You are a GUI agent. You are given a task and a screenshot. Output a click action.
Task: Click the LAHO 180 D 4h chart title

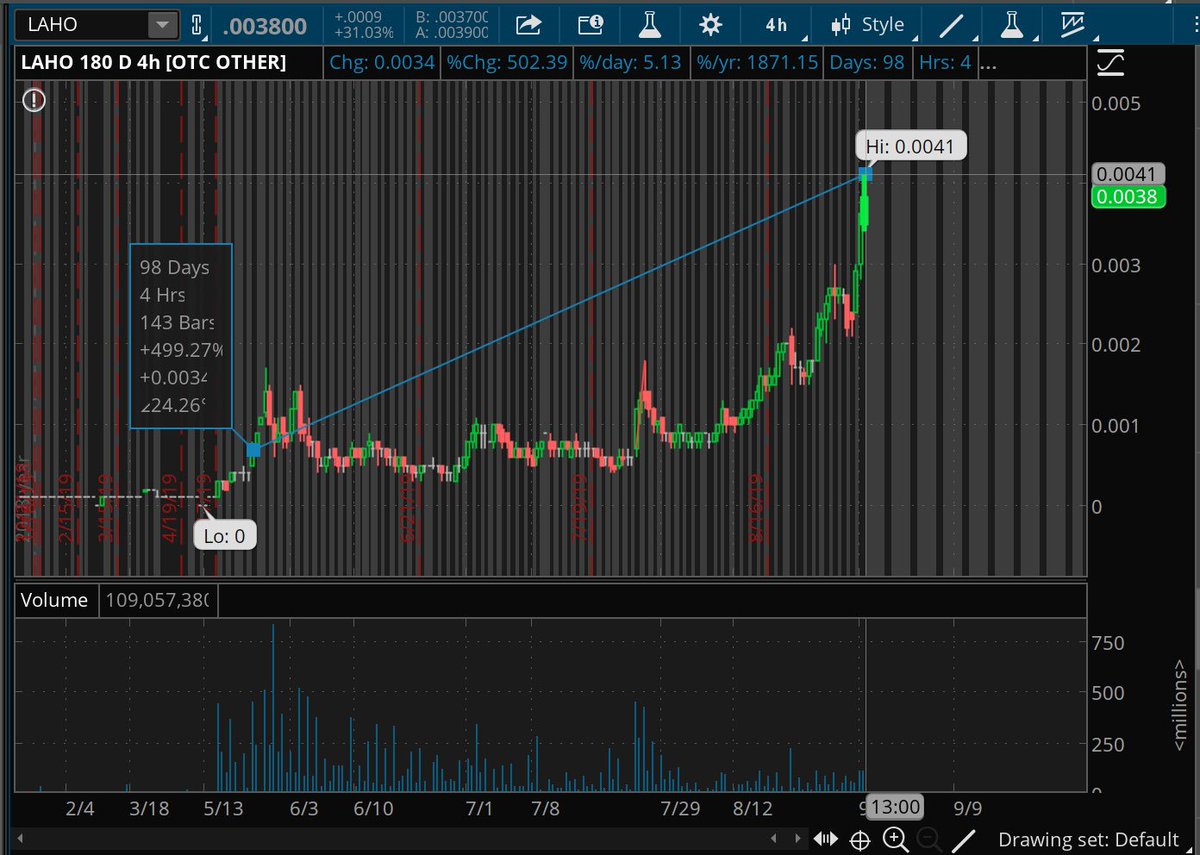click(155, 63)
